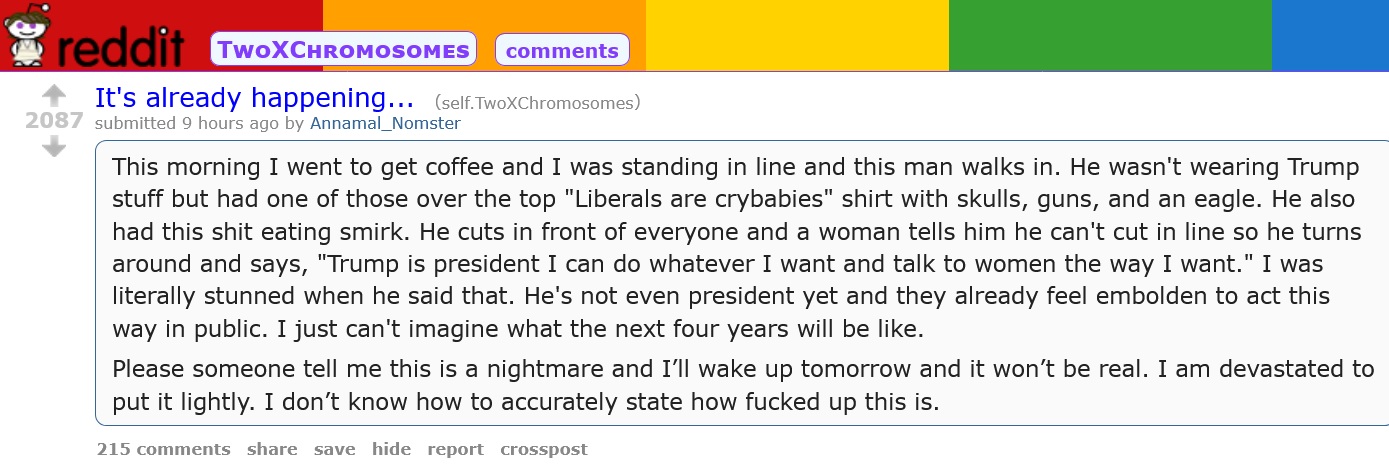Open the post title "It's already happening..."
1389x476 pixels.
tap(254, 99)
